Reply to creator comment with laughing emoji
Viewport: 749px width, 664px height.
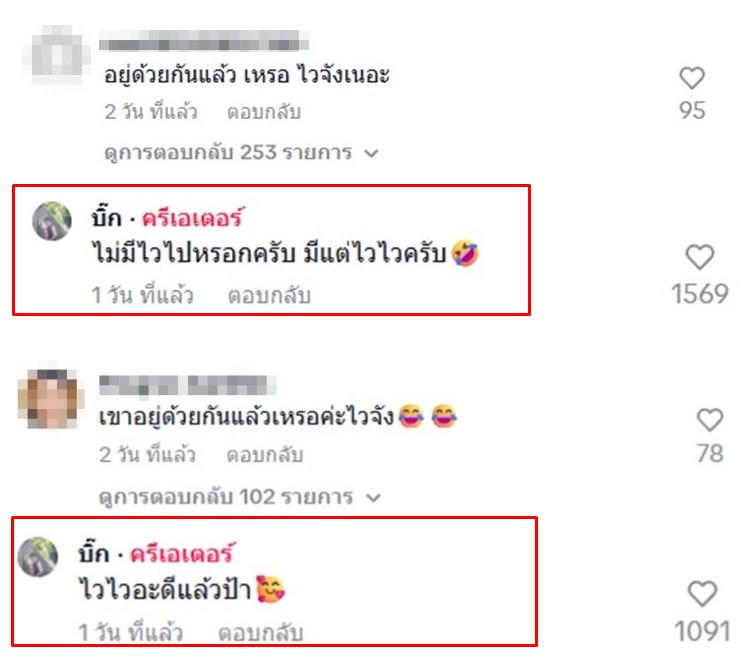click(x=269, y=296)
